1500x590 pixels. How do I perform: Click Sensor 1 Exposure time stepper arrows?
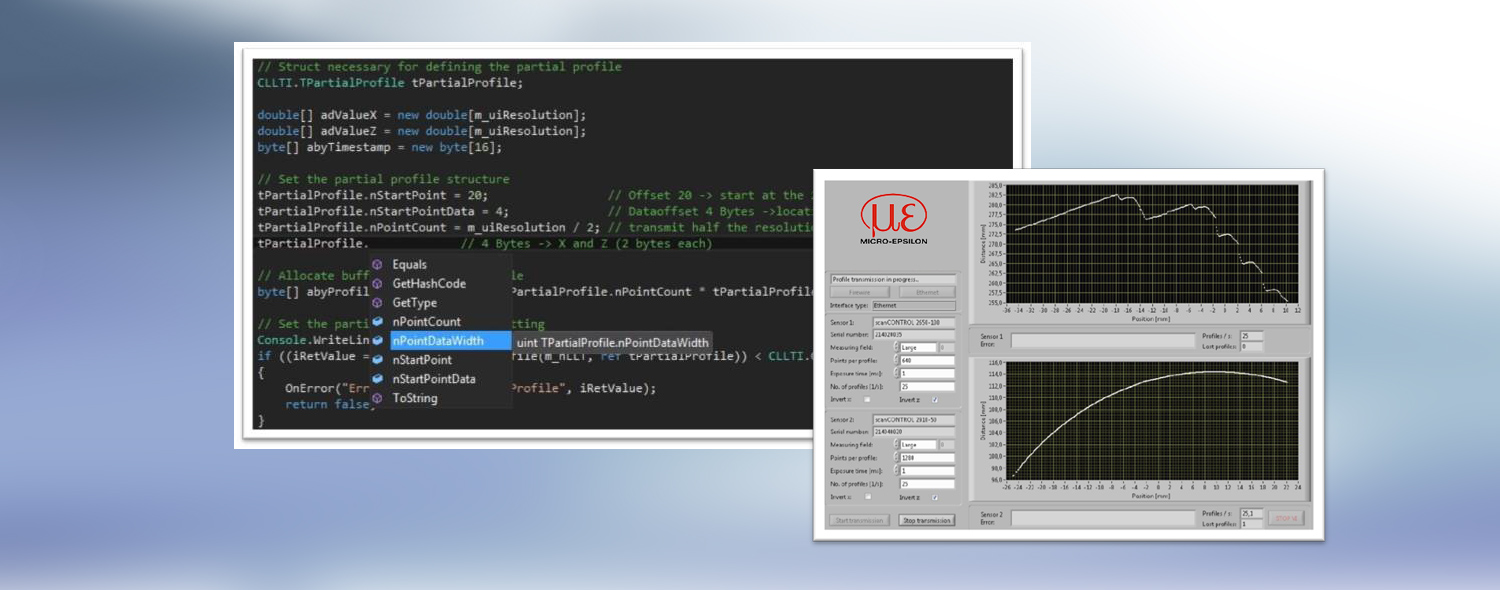[897, 373]
